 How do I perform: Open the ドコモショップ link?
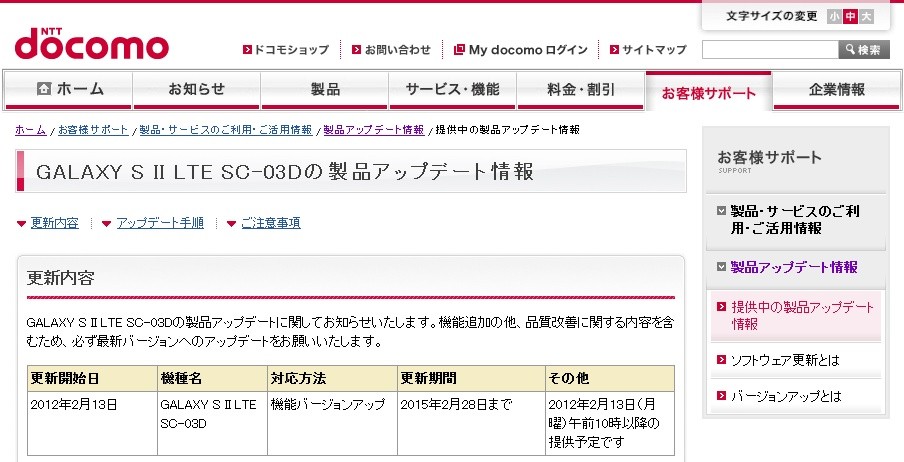click(x=291, y=50)
